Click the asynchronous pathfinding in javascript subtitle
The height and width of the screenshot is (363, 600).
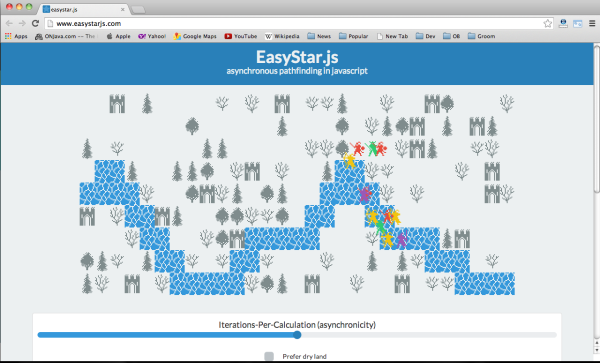(x=297, y=71)
